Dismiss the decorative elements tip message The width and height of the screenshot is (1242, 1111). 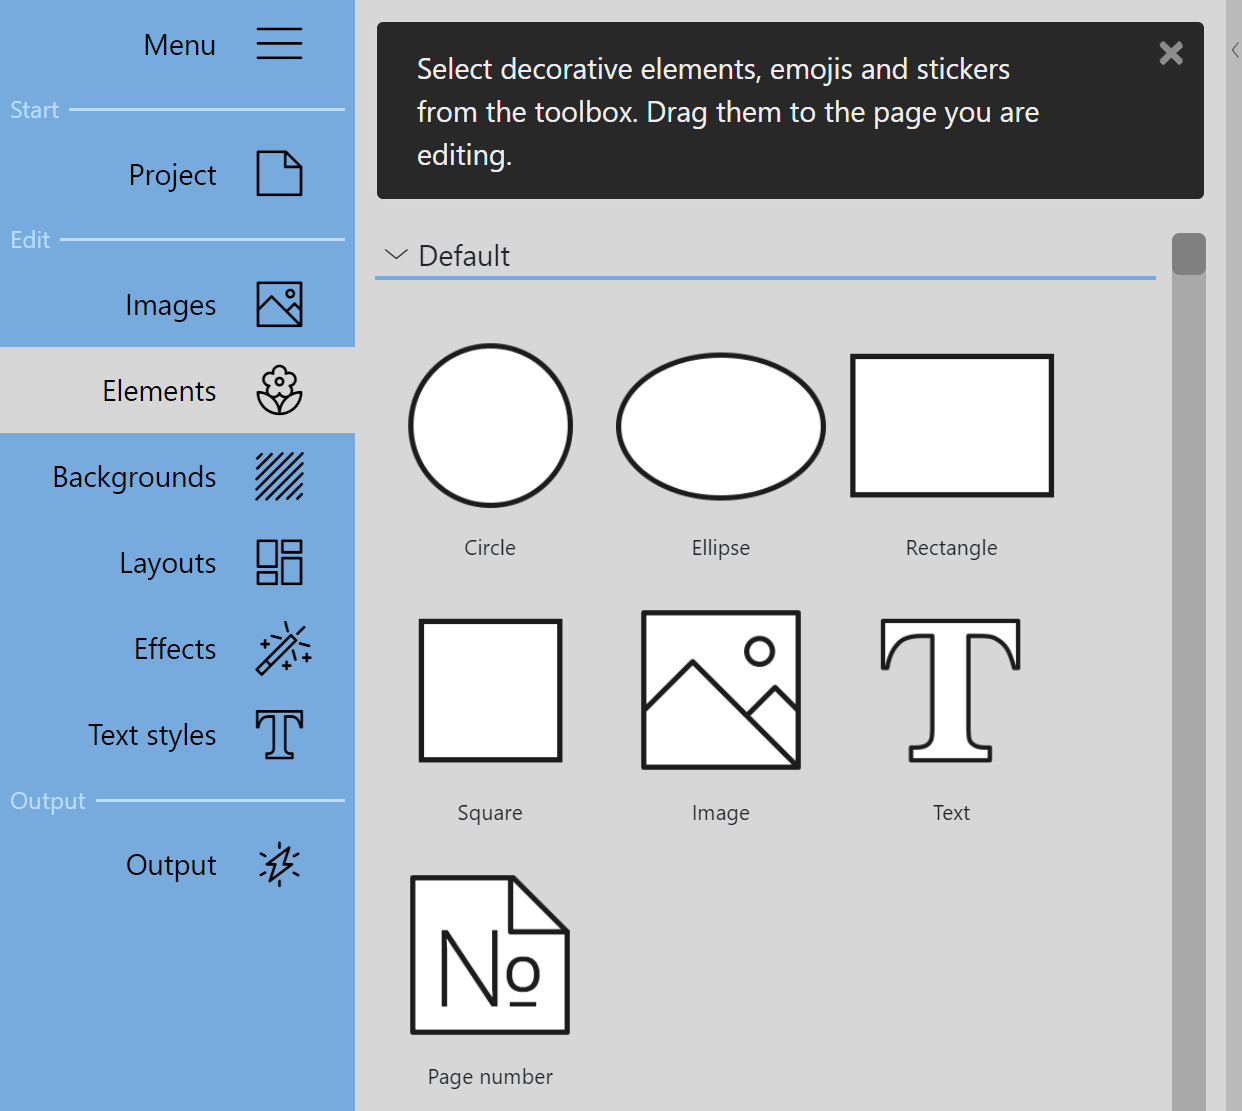[x=1170, y=53]
